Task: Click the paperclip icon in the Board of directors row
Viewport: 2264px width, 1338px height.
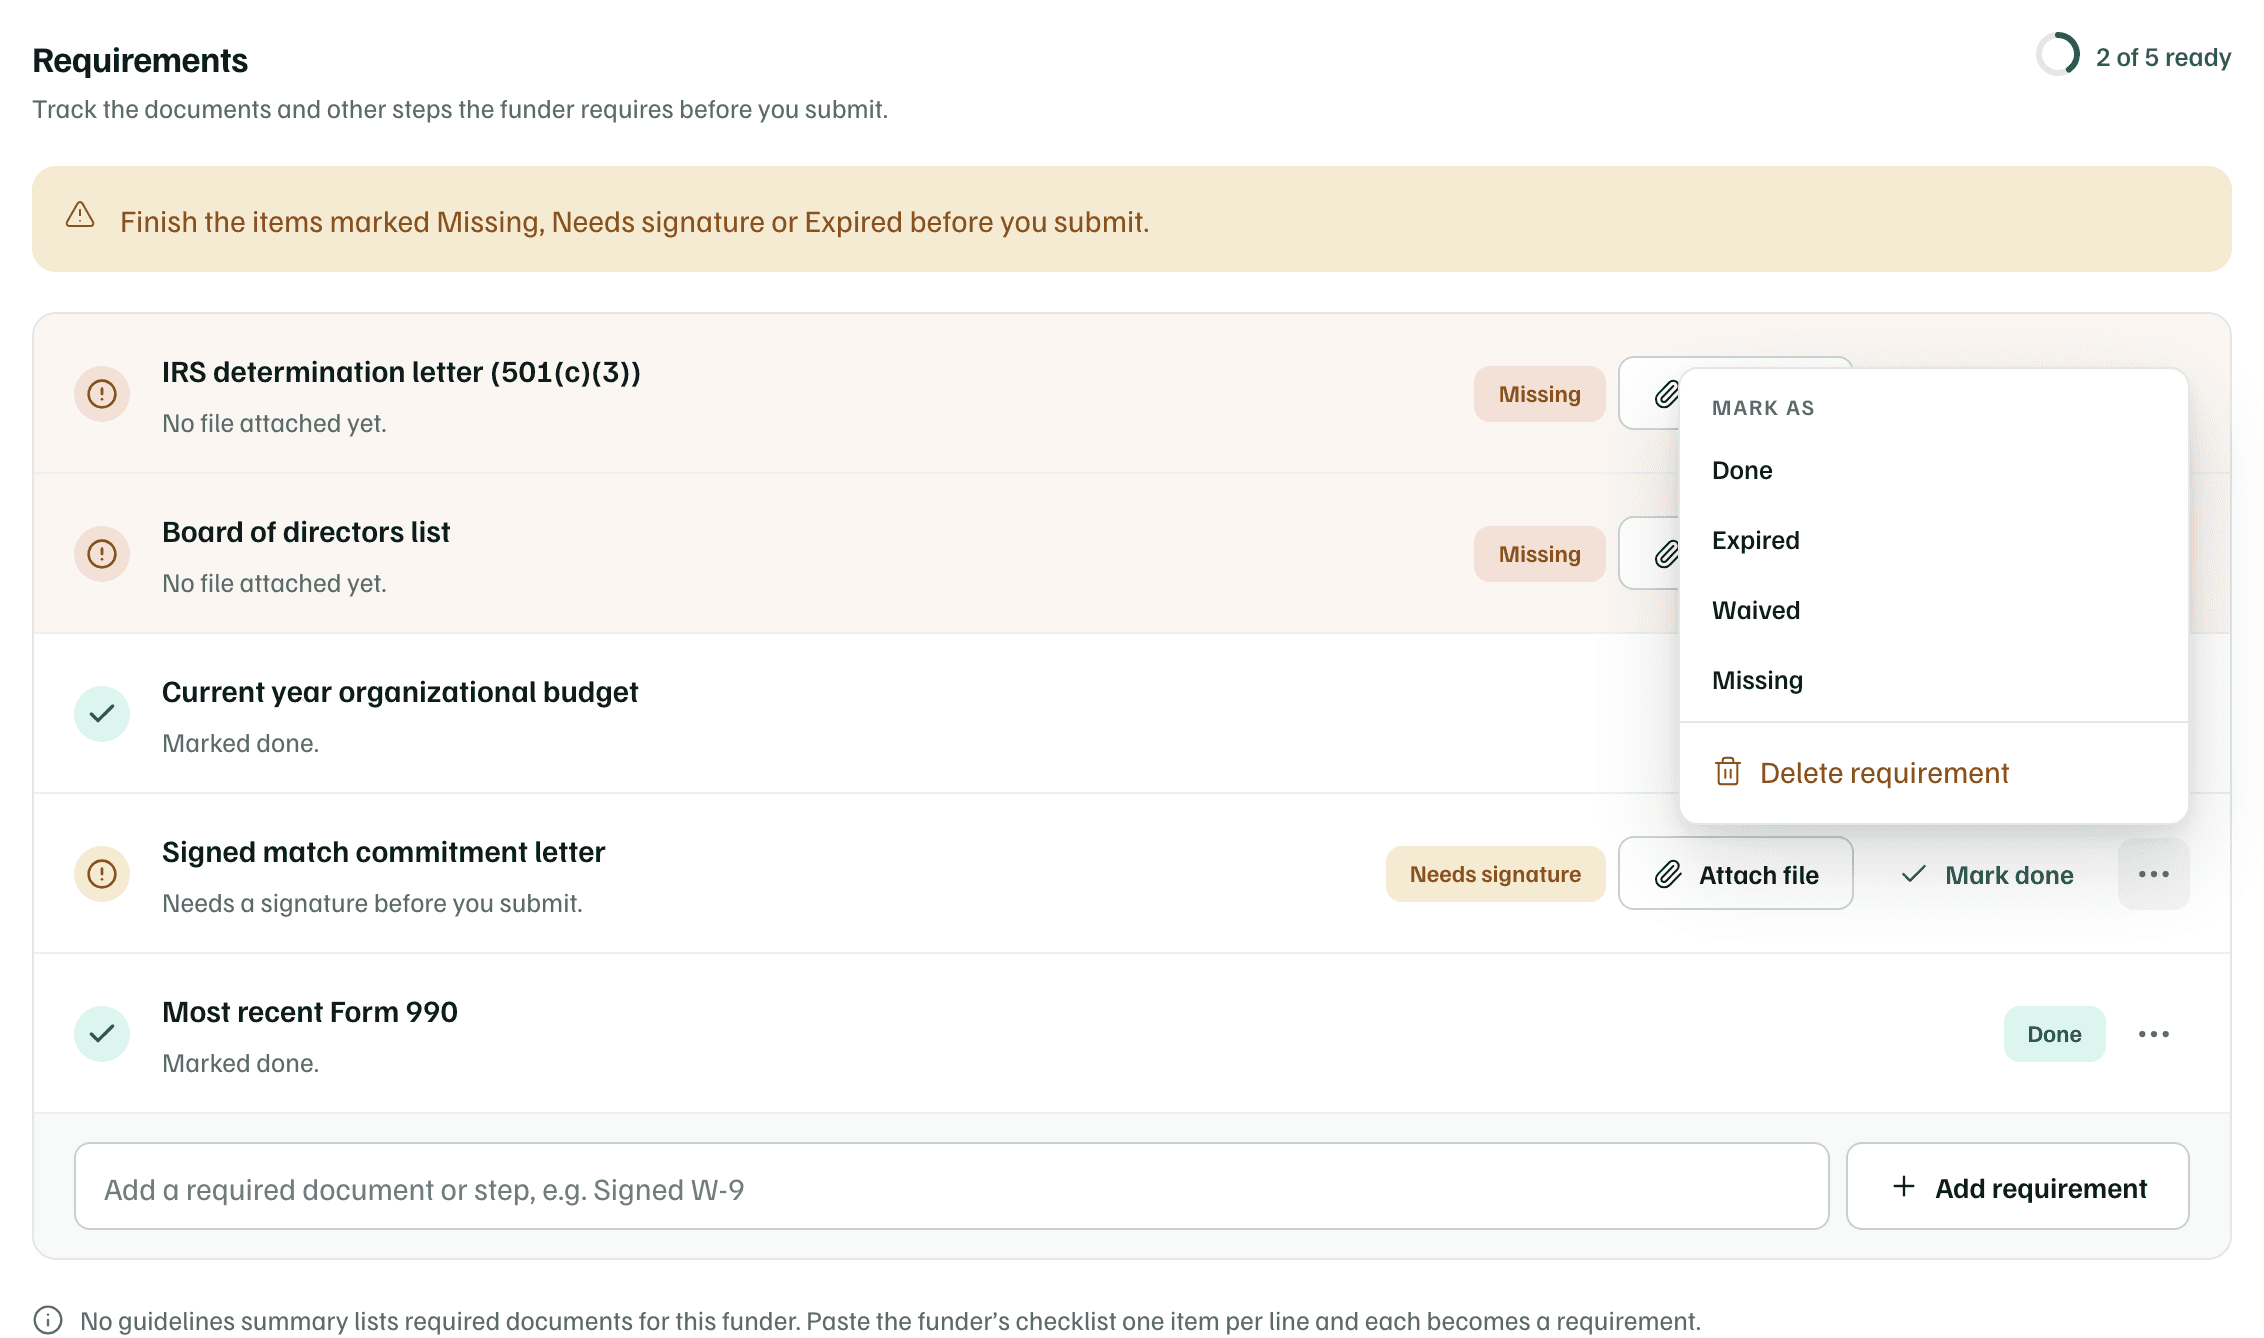Action: tap(1666, 554)
